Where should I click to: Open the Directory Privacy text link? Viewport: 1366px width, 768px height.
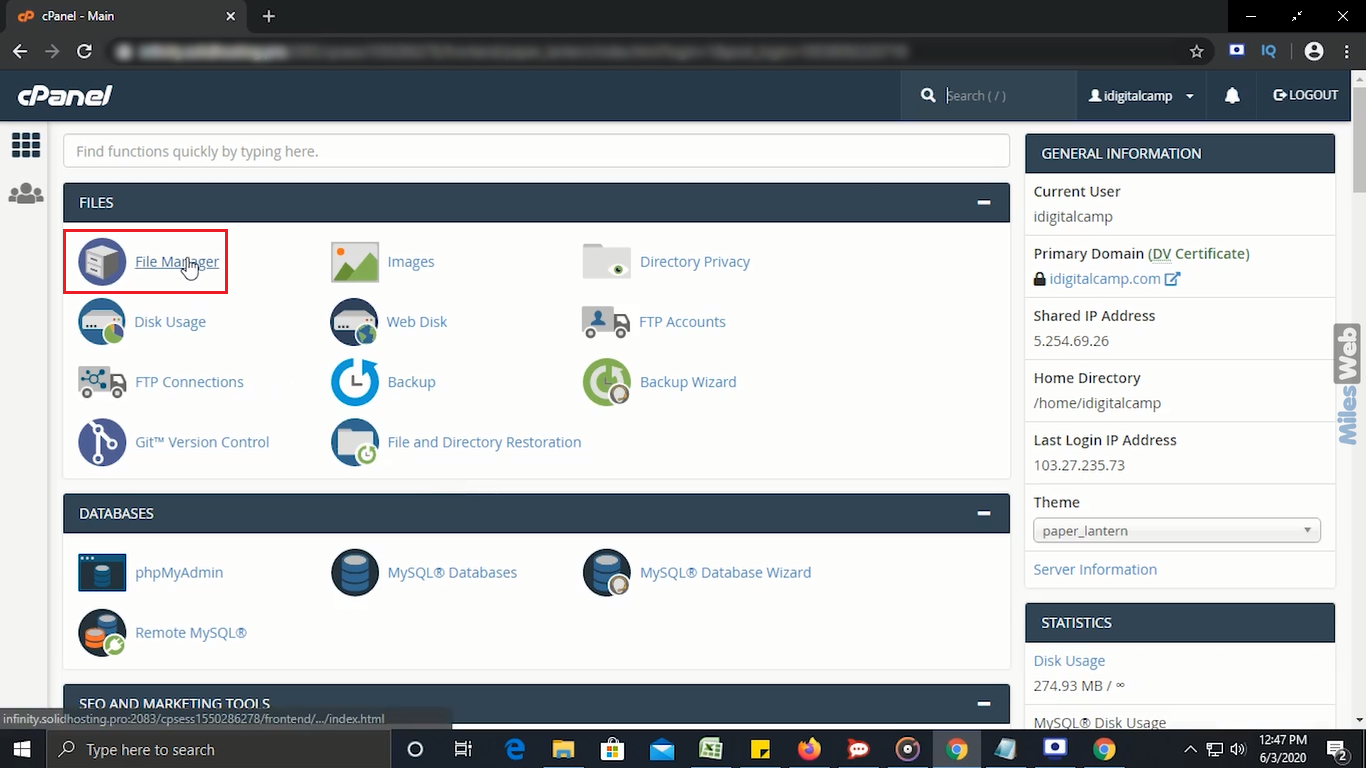point(695,262)
